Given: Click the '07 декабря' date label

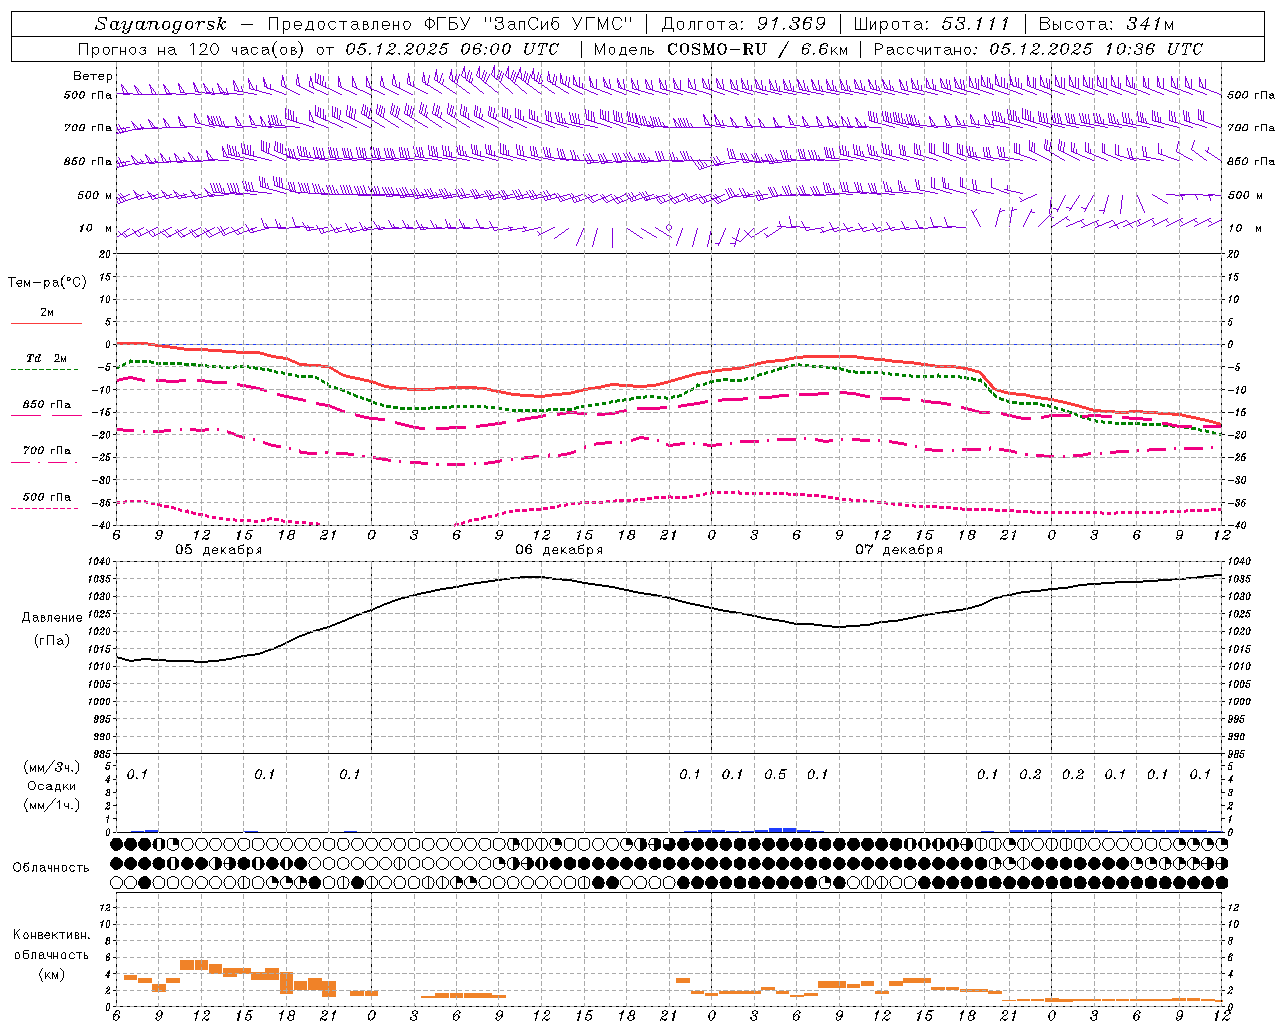Looking at the screenshot, I should coord(899,550).
